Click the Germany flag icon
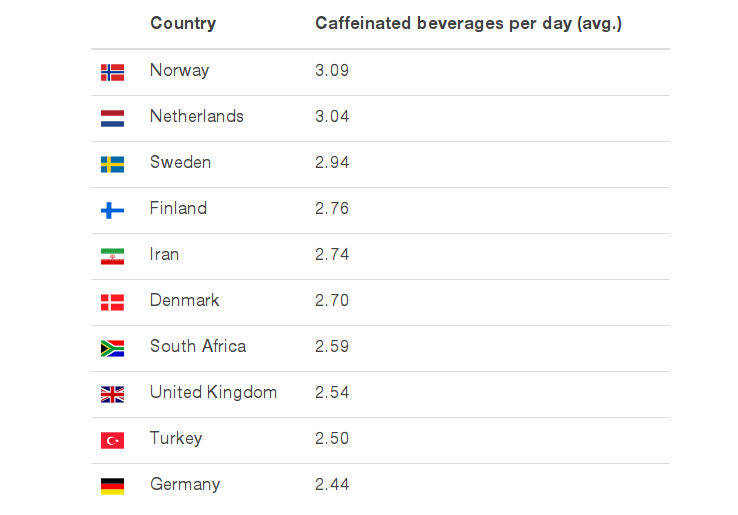This screenshot has width=738, height=515. 112,486
